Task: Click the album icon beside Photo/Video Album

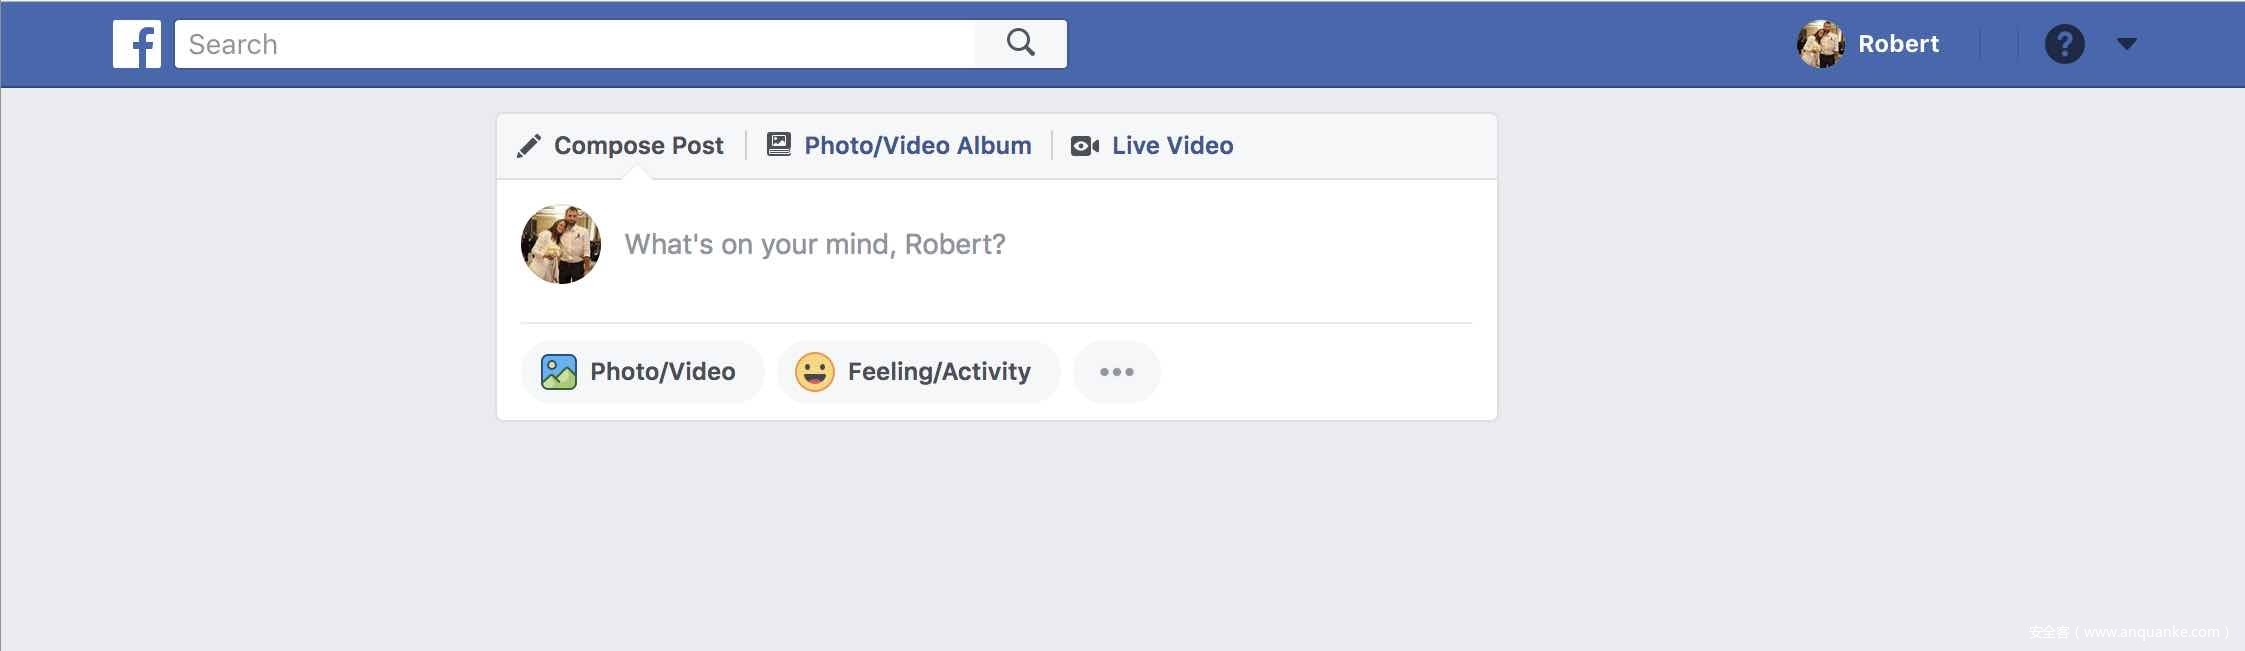Action: pos(779,145)
